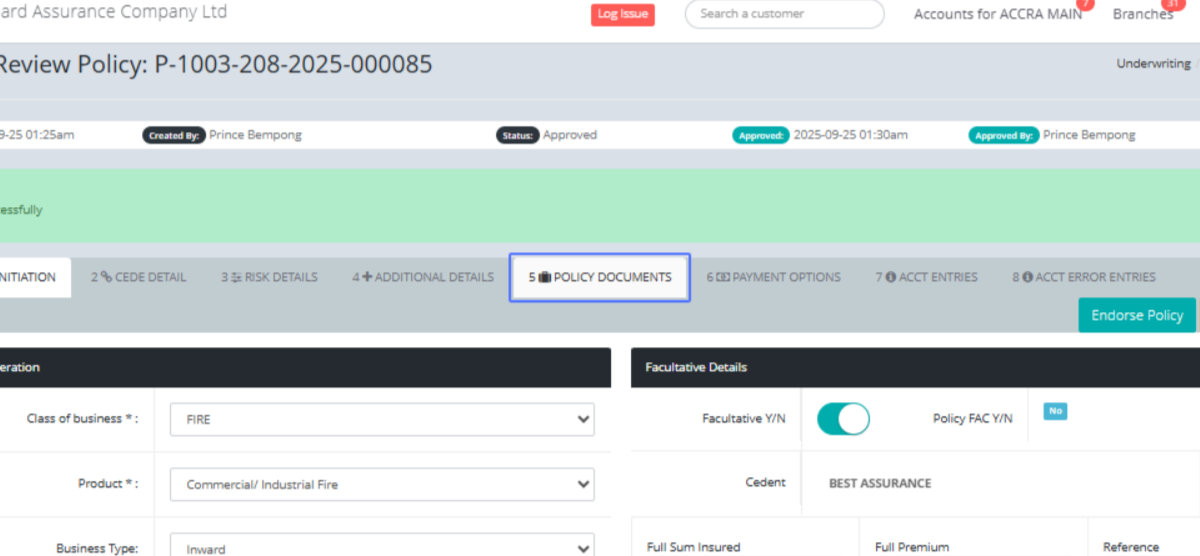
Task: Click the Policy FAC 'No' indicator
Action: coord(1054,411)
